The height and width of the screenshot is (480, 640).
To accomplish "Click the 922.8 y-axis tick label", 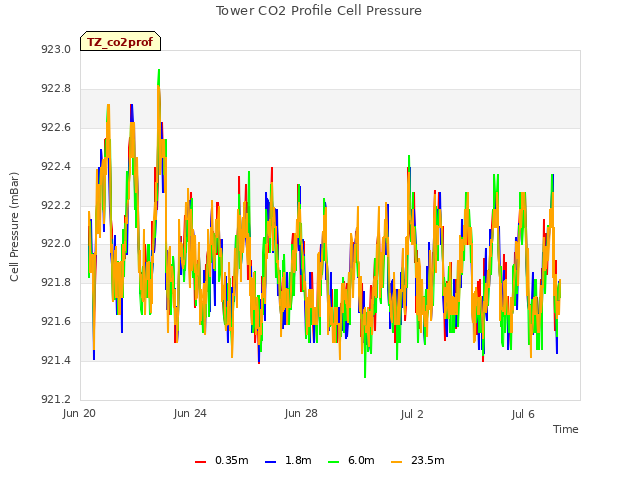I will [x=56, y=89].
